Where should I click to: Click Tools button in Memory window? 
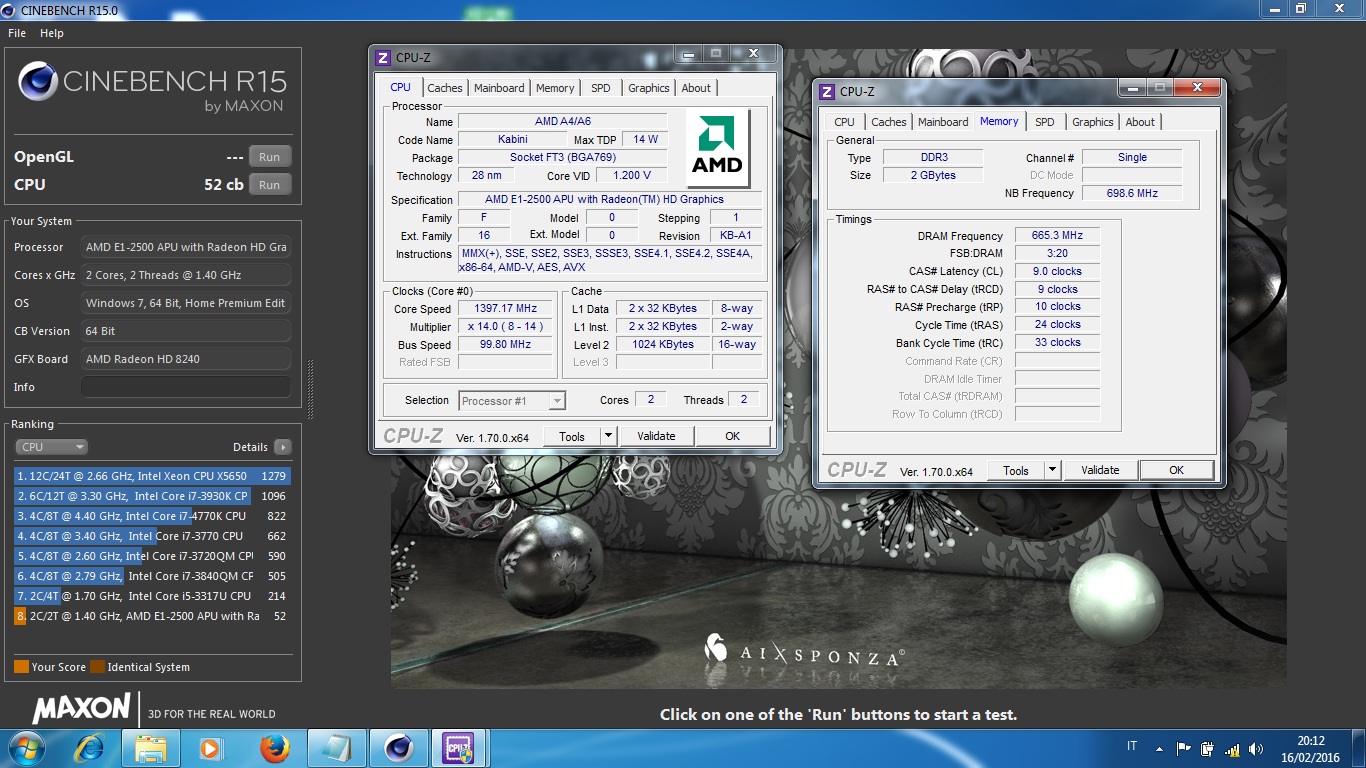1016,470
